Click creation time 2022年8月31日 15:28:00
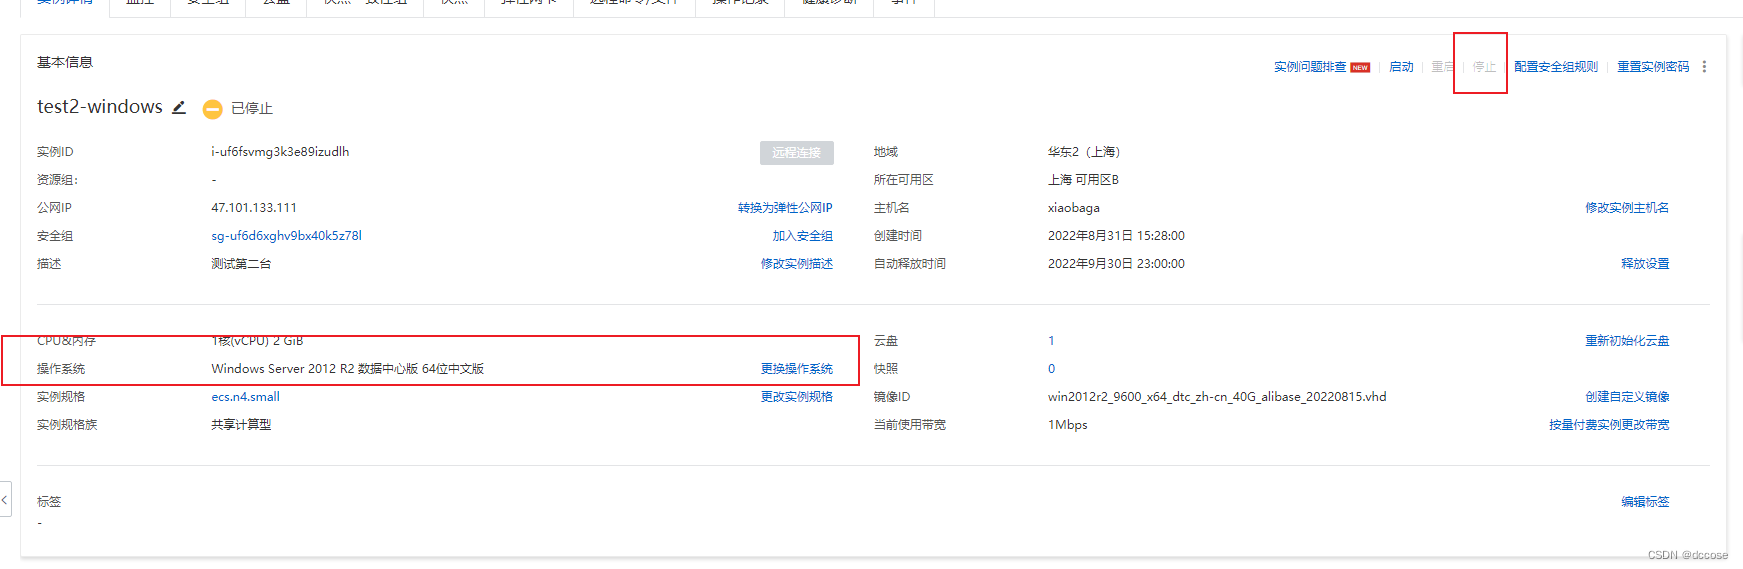 (x=1116, y=236)
